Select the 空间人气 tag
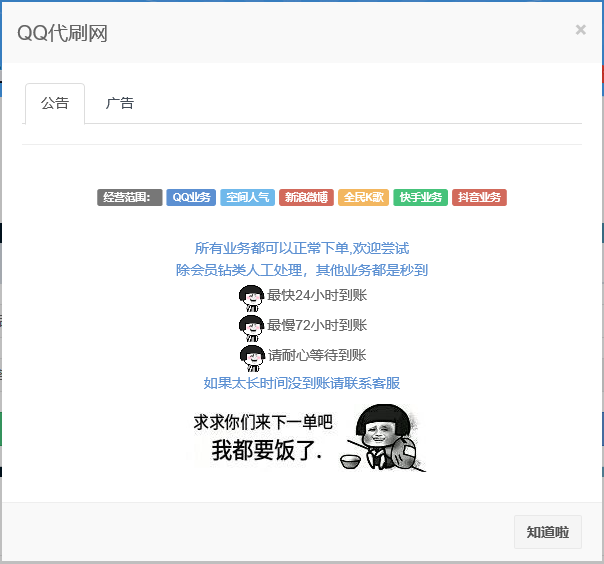The height and width of the screenshot is (564, 604). click(x=247, y=197)
